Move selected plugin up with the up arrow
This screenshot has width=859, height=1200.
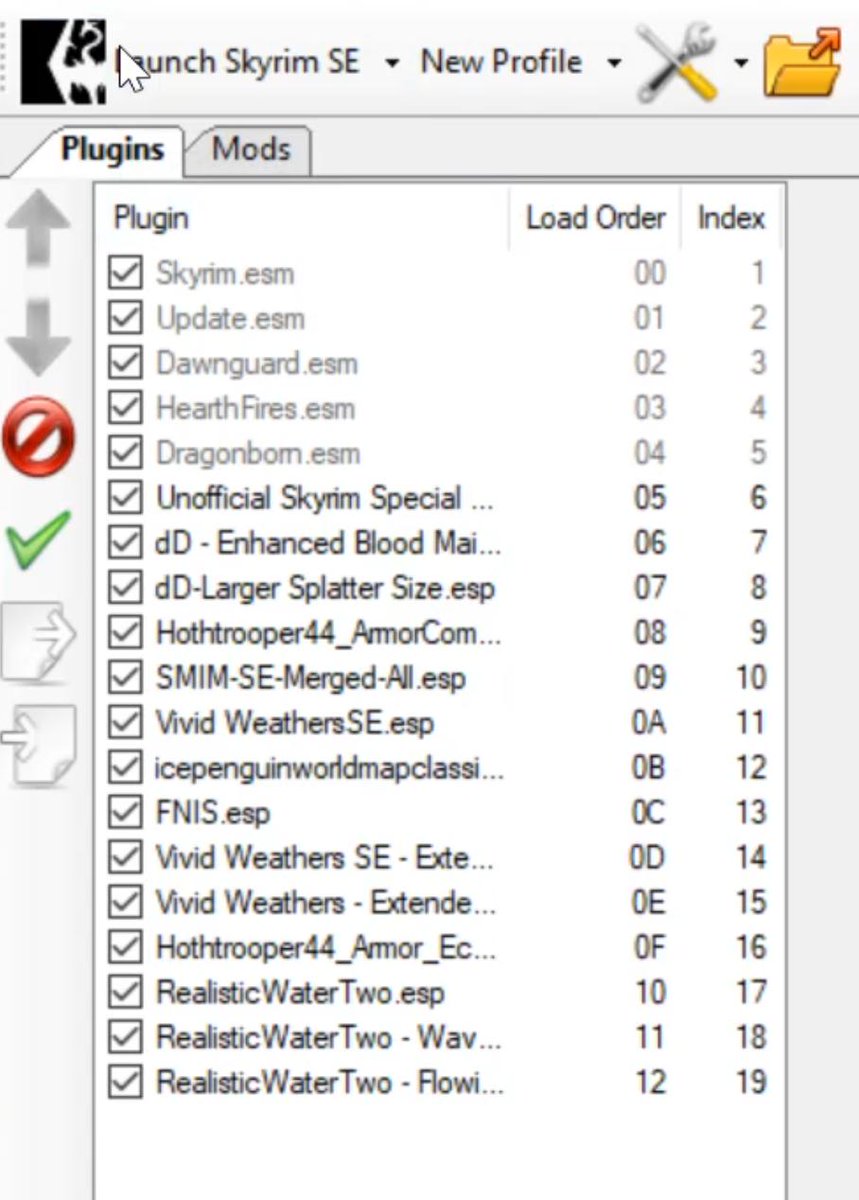37,229
